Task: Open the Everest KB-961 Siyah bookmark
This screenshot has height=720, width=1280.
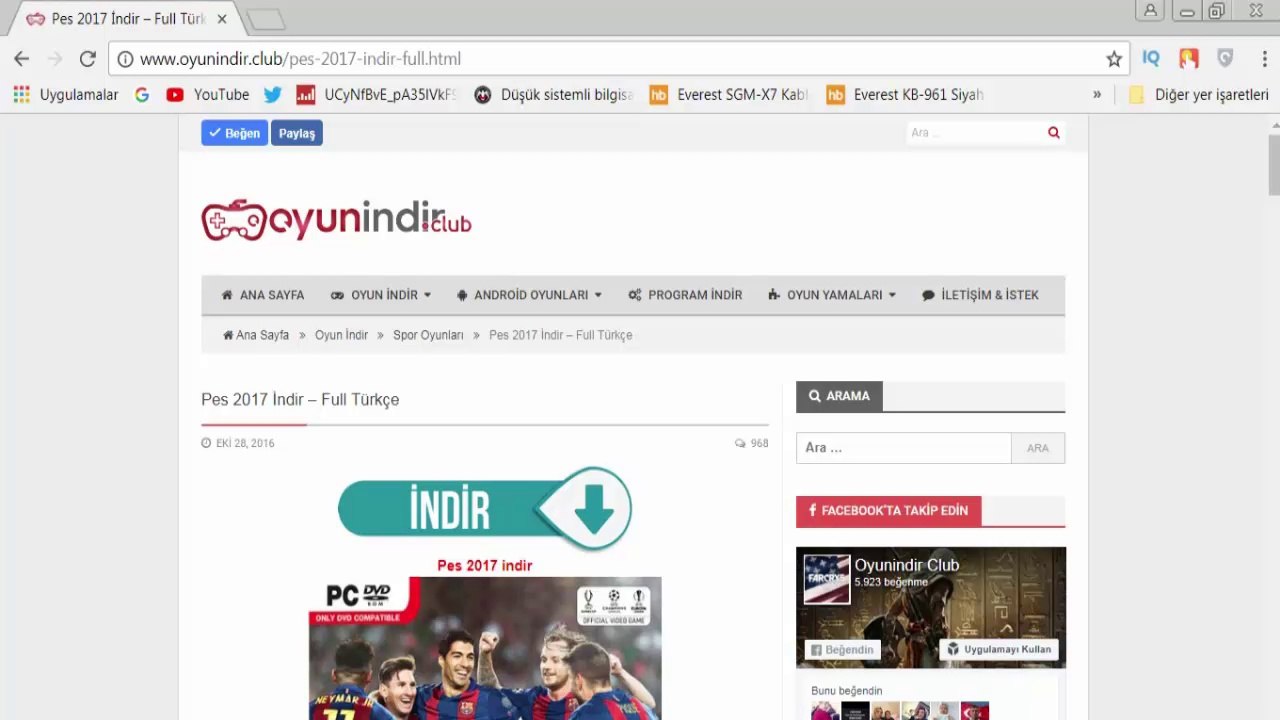Action: click(x=905, y=95)
